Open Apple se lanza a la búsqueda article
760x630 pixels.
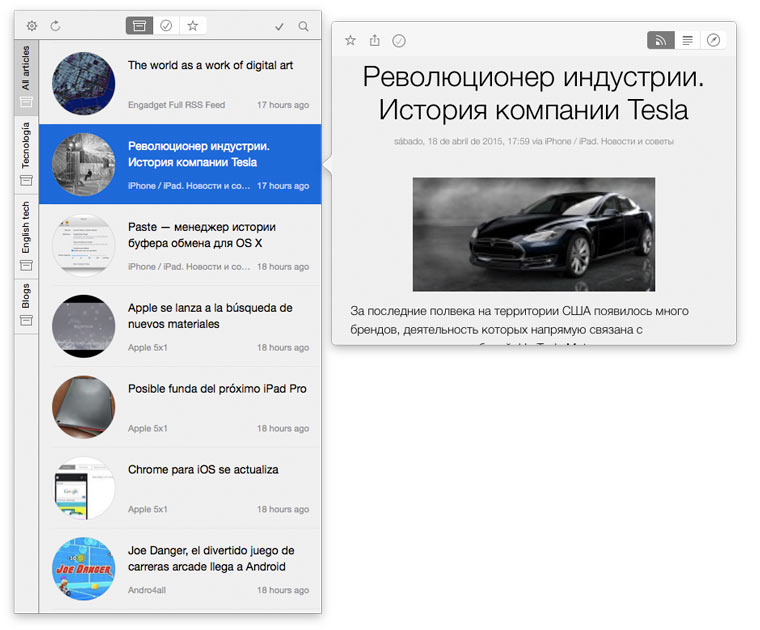point(180,326)
